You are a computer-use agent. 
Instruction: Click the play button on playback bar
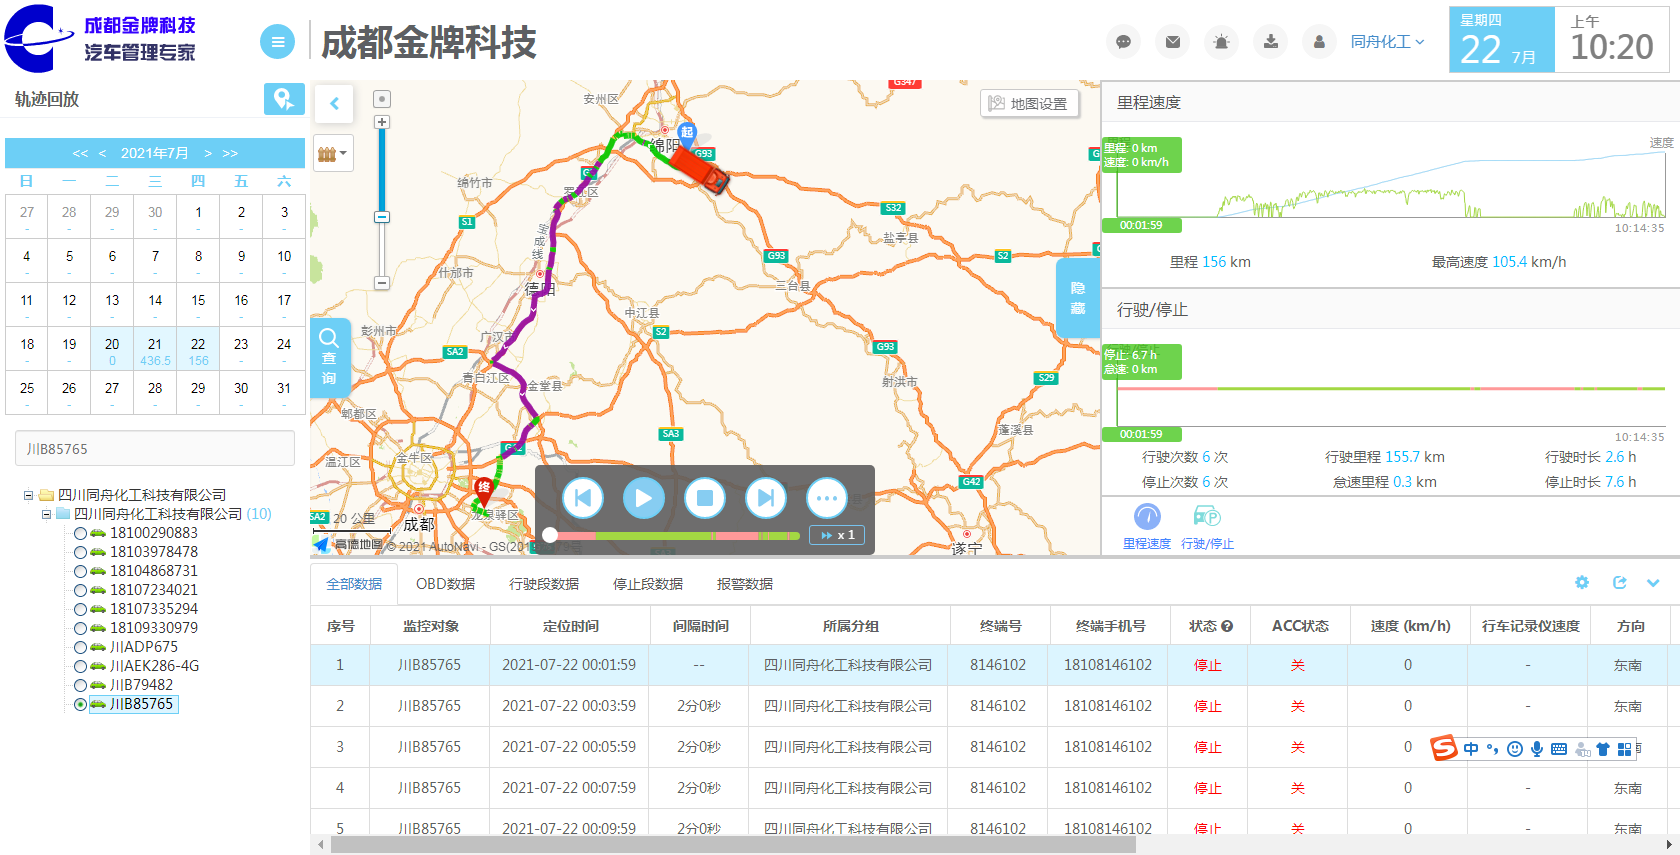(x=644, y=498)
